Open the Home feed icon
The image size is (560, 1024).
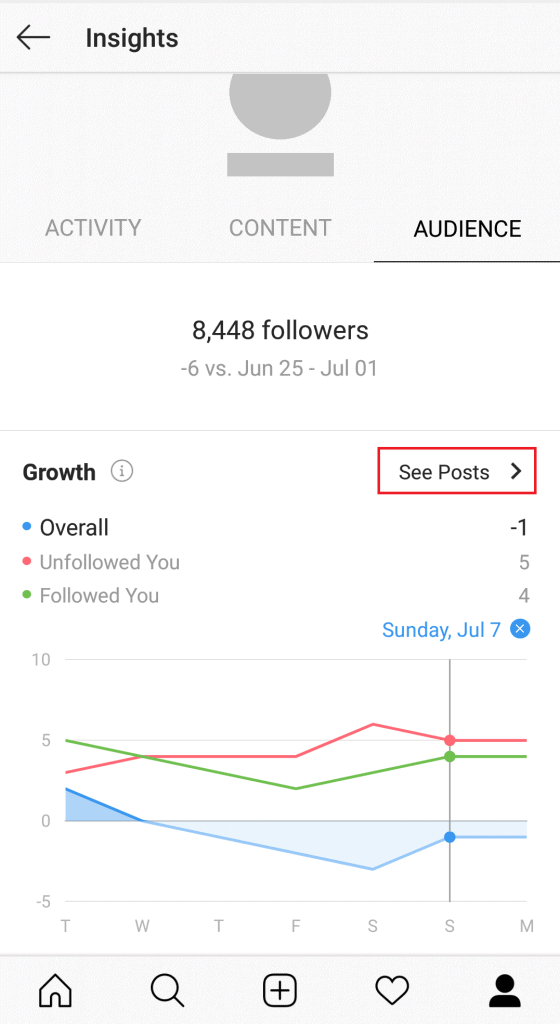click(55, 991)
